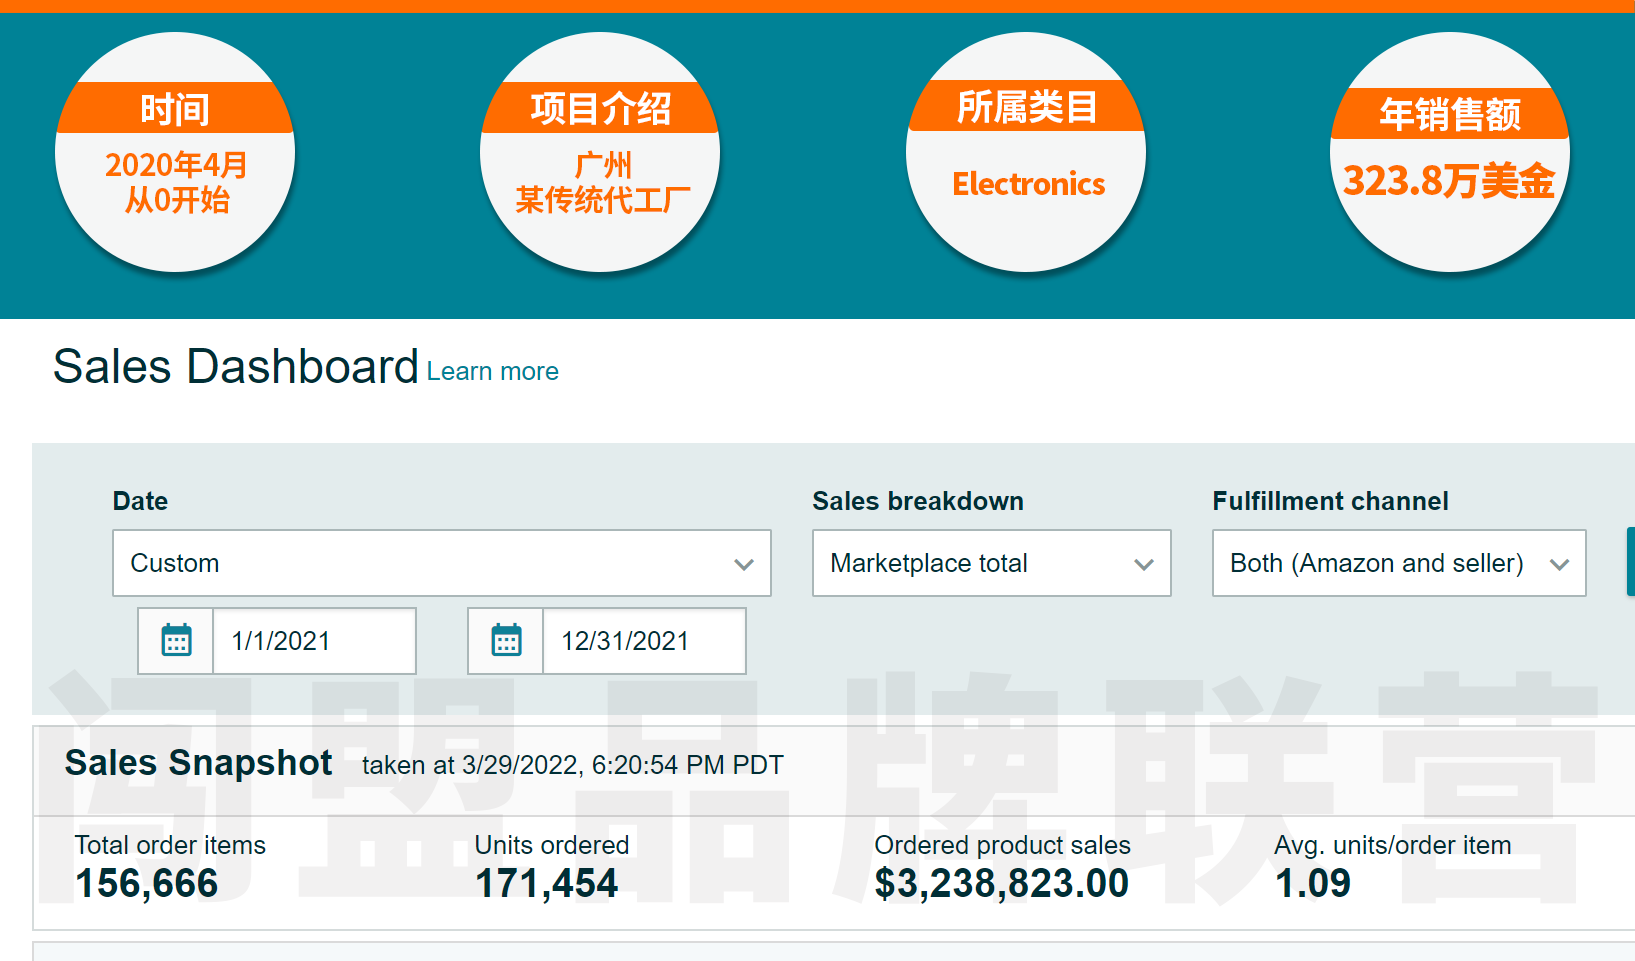Click the chevron arrow in Date dropdown
This screenshot has height=961, width=1635.
[743, 564]
